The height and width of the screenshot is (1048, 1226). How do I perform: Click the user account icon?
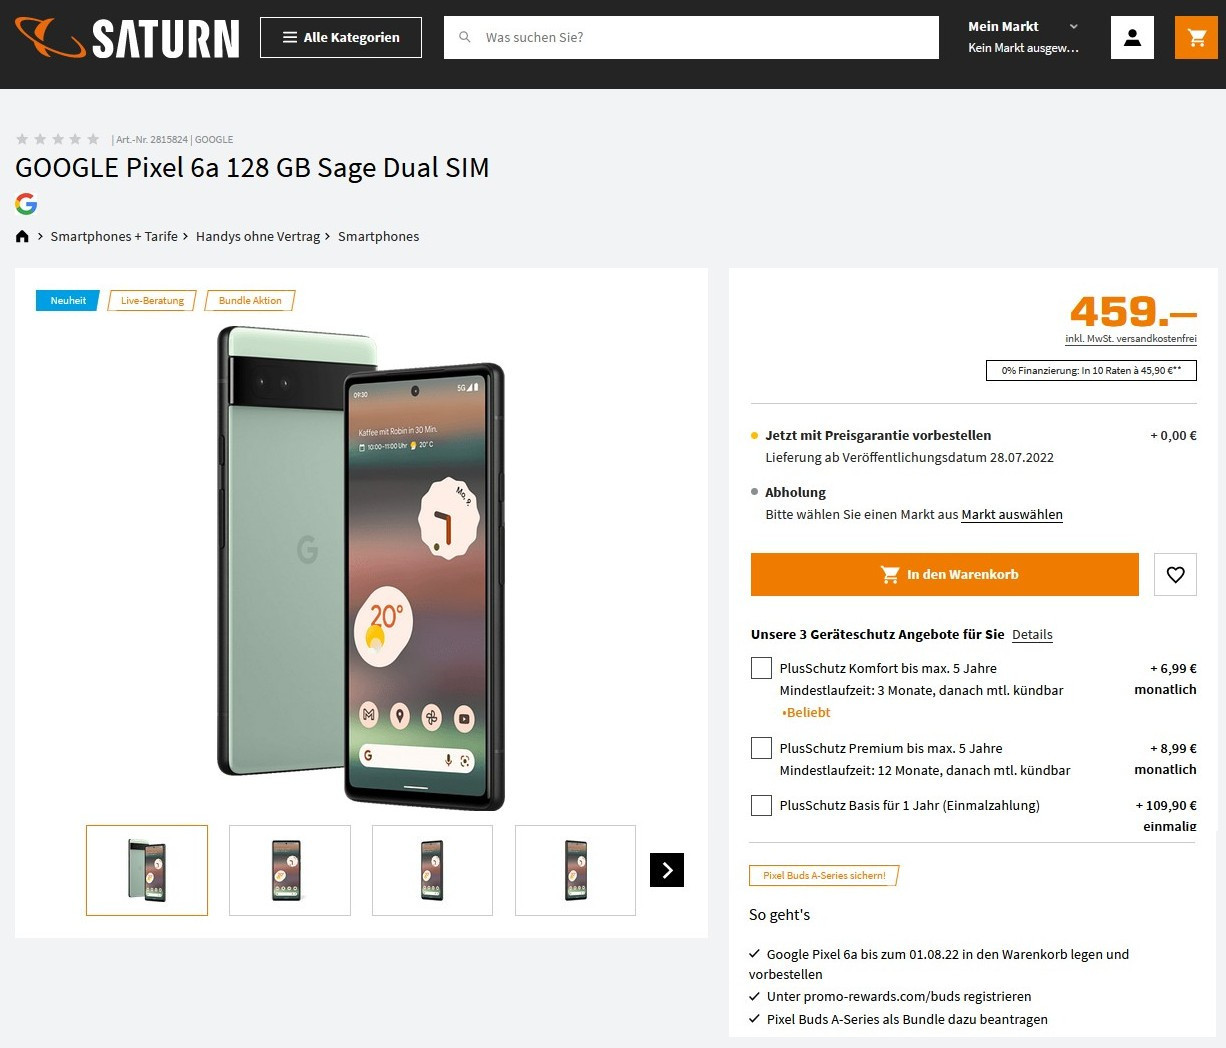pyautogui.click(x=1132, y=38)
